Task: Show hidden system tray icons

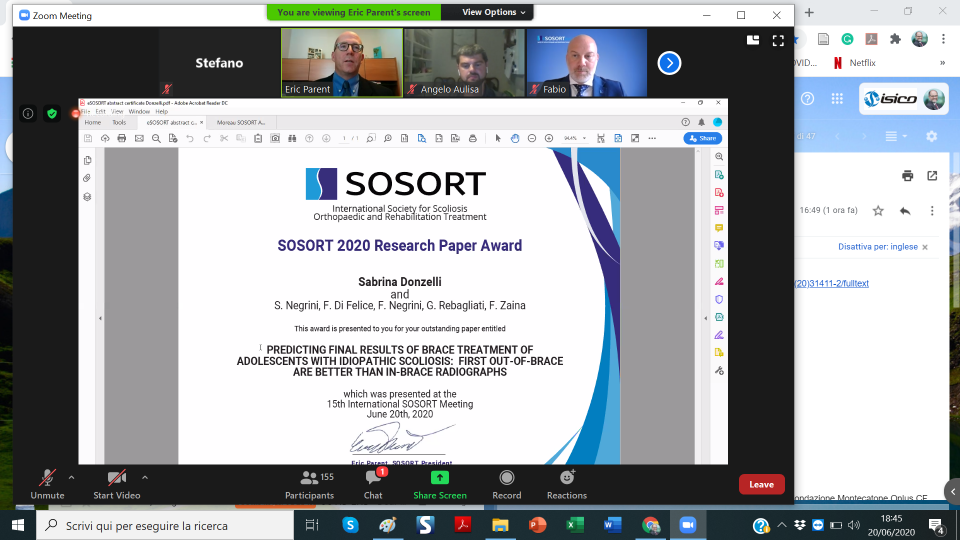Action: (782, 525)
